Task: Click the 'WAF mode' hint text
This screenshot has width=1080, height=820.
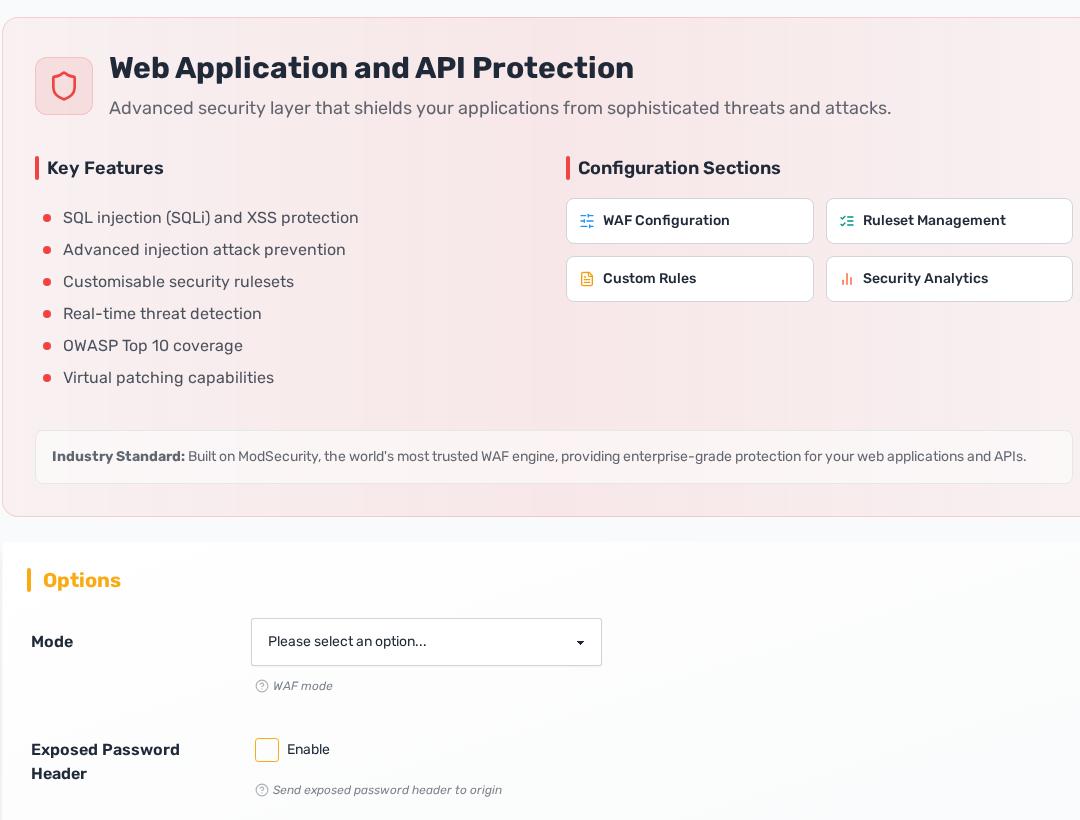Action: (302, 686)
